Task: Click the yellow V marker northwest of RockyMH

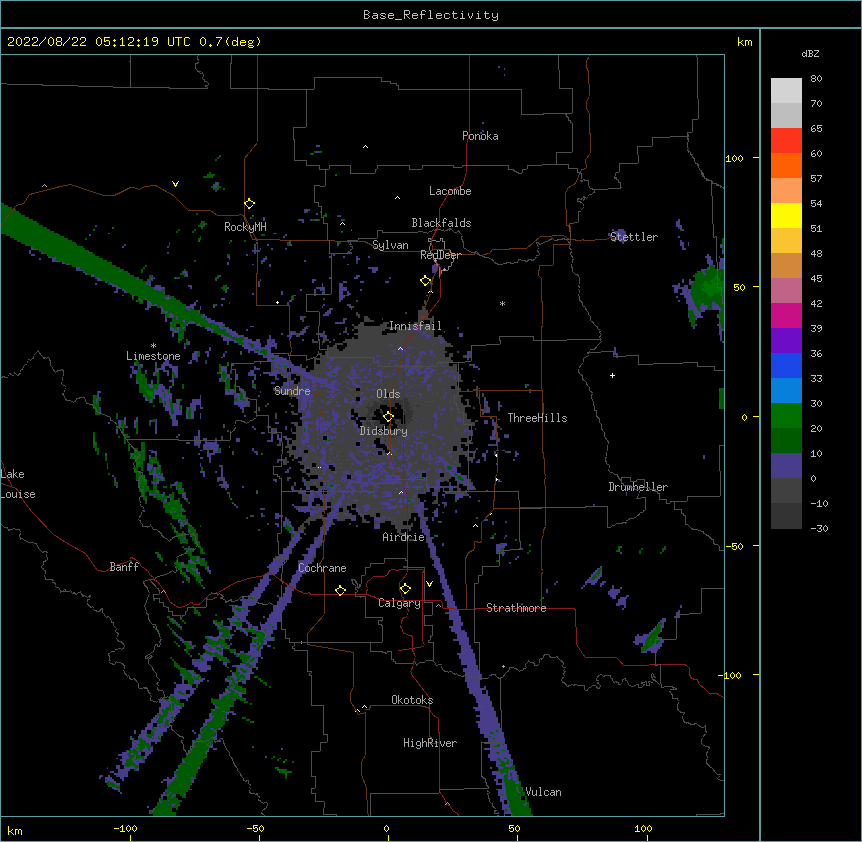Action: click(x=175, y=184)
